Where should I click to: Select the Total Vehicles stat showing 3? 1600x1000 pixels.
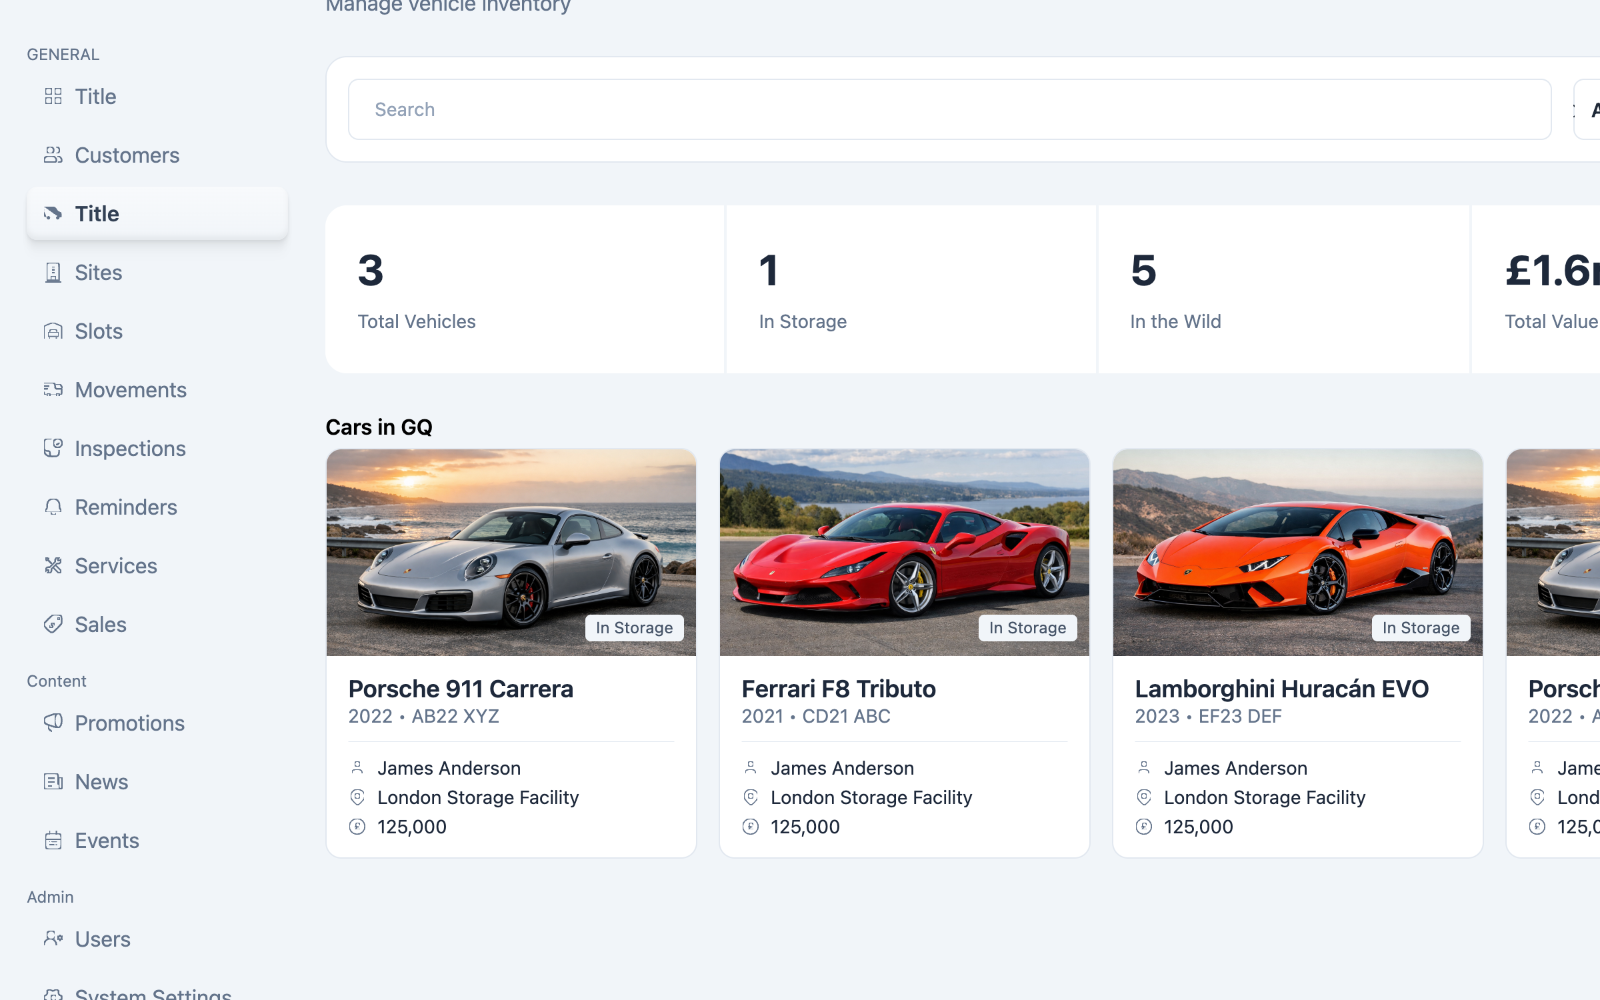525,289
